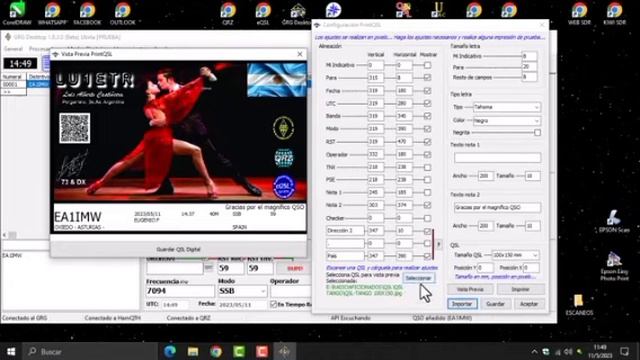The width and height of the screenshot is (640, 360).
Task: Click the volume icon in system tray
Action: click(568, 351)
